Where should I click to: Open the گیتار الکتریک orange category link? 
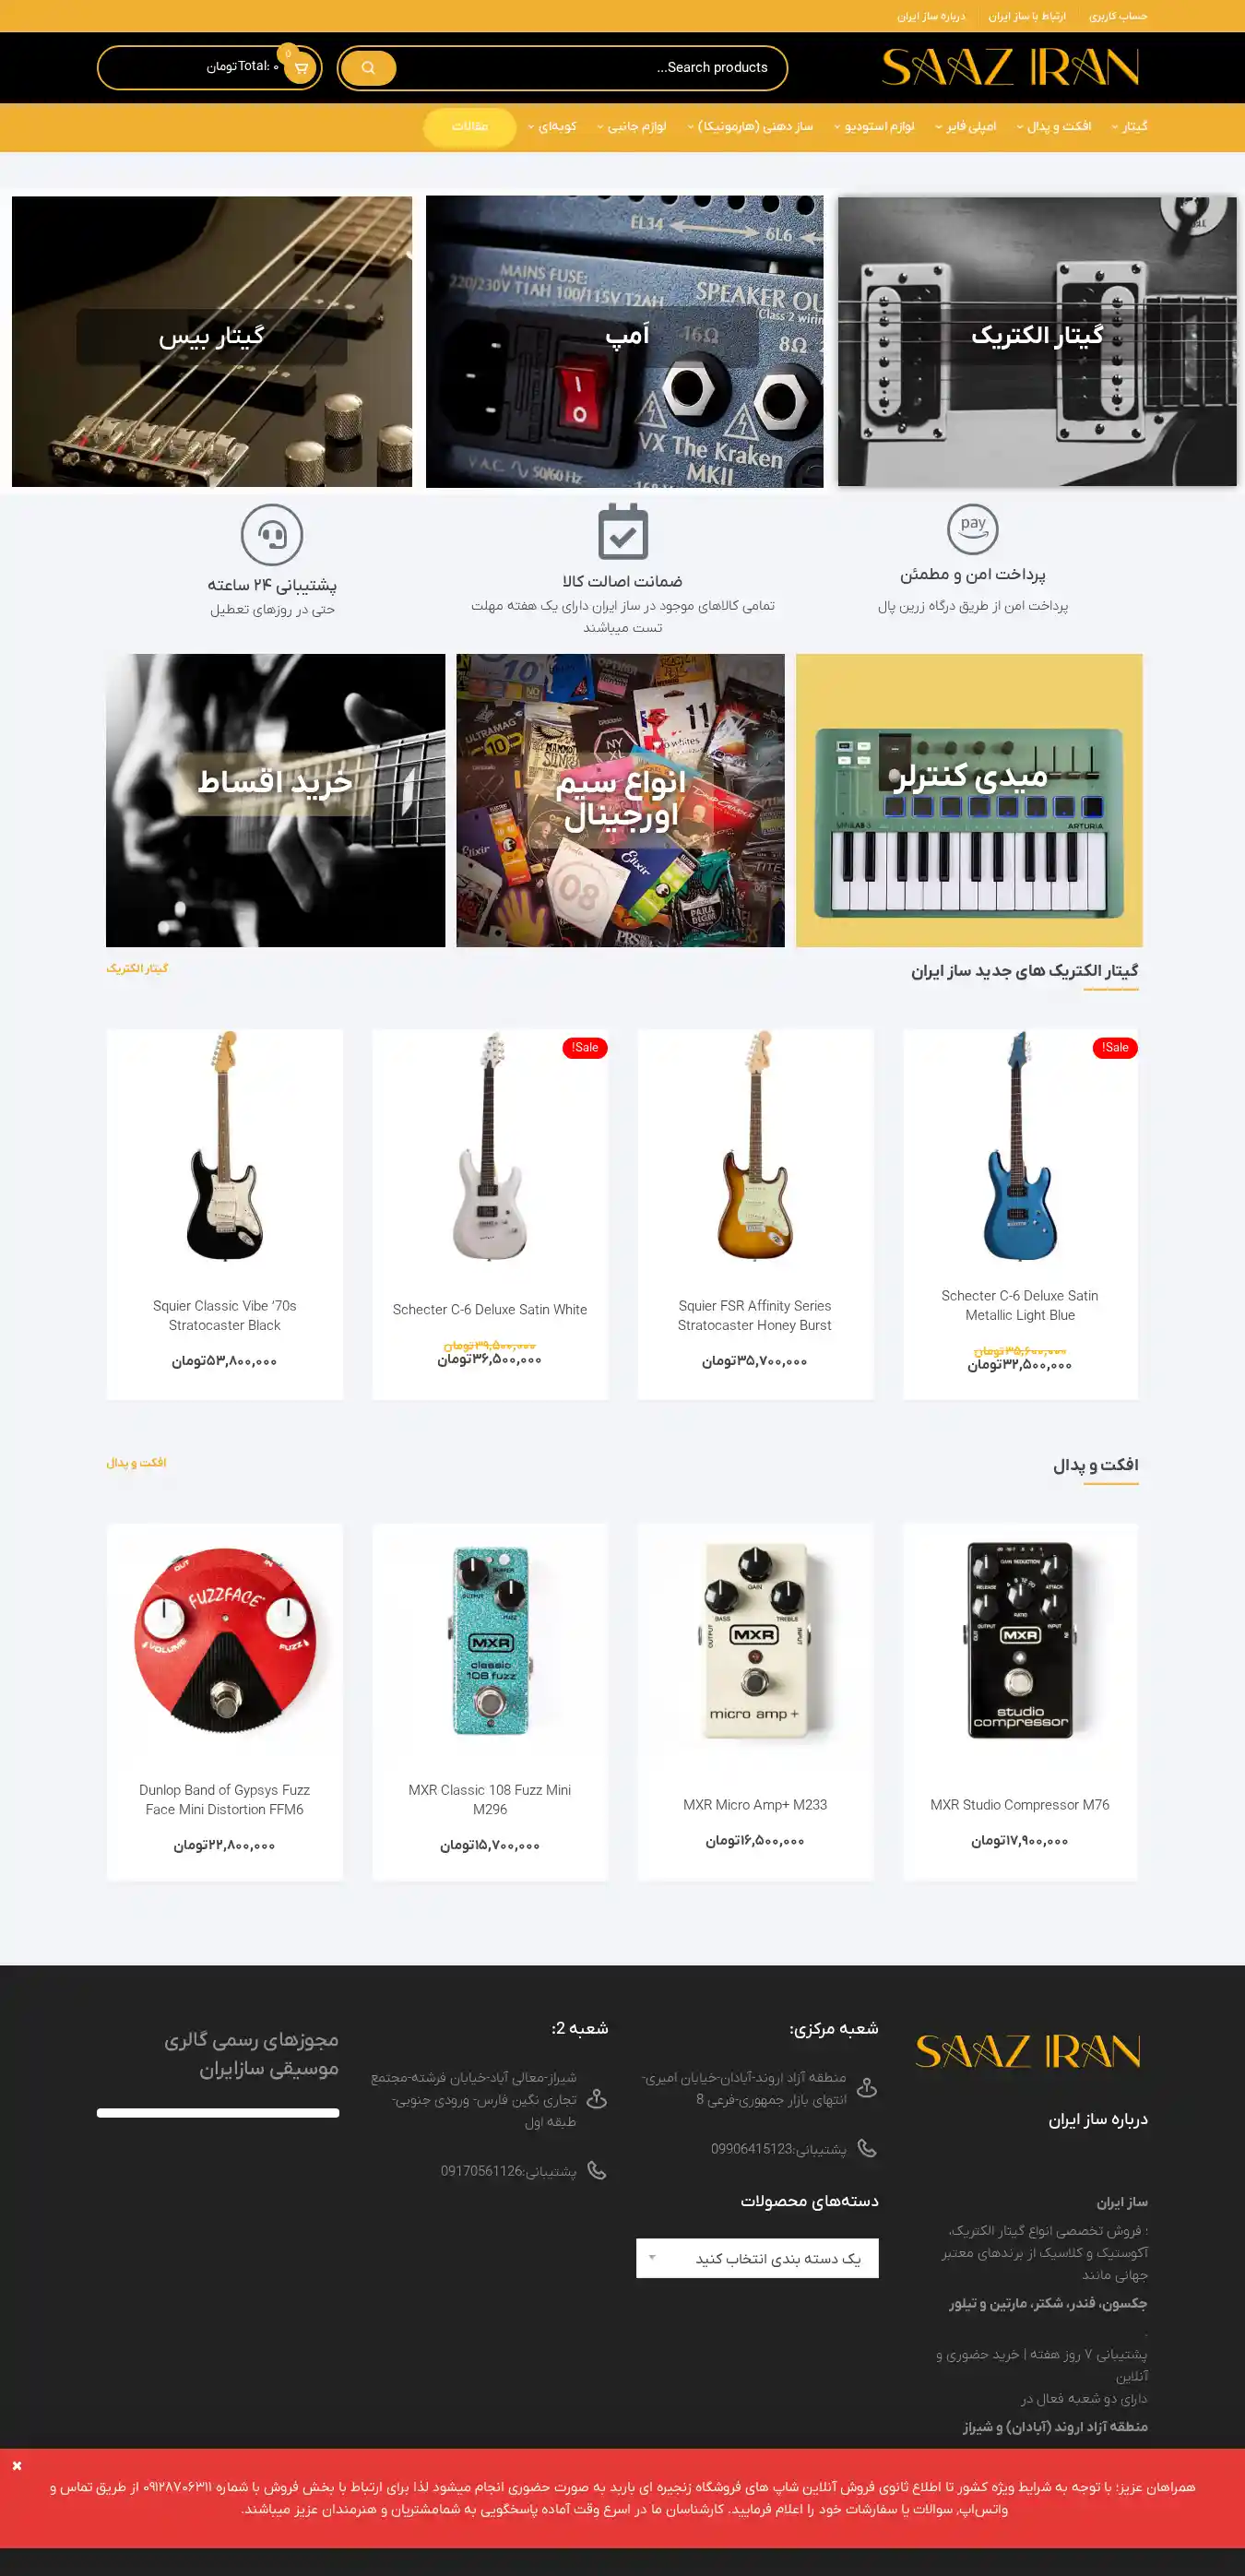[x=137, y=968]
